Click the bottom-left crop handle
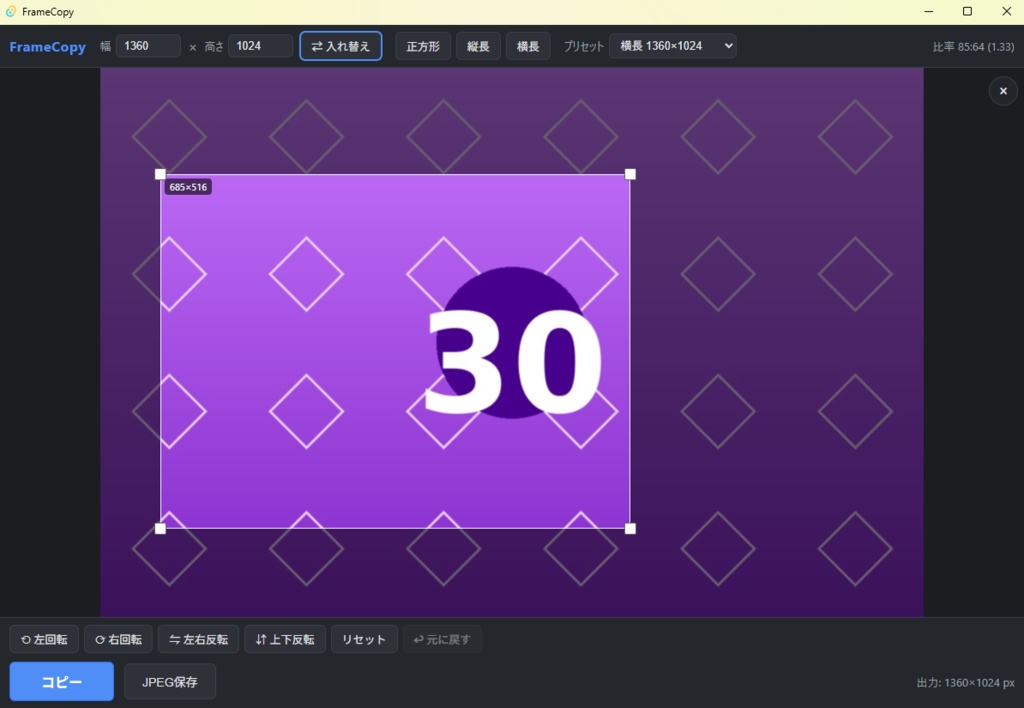This screenshot has height=708, width=1024. point(160,528)
